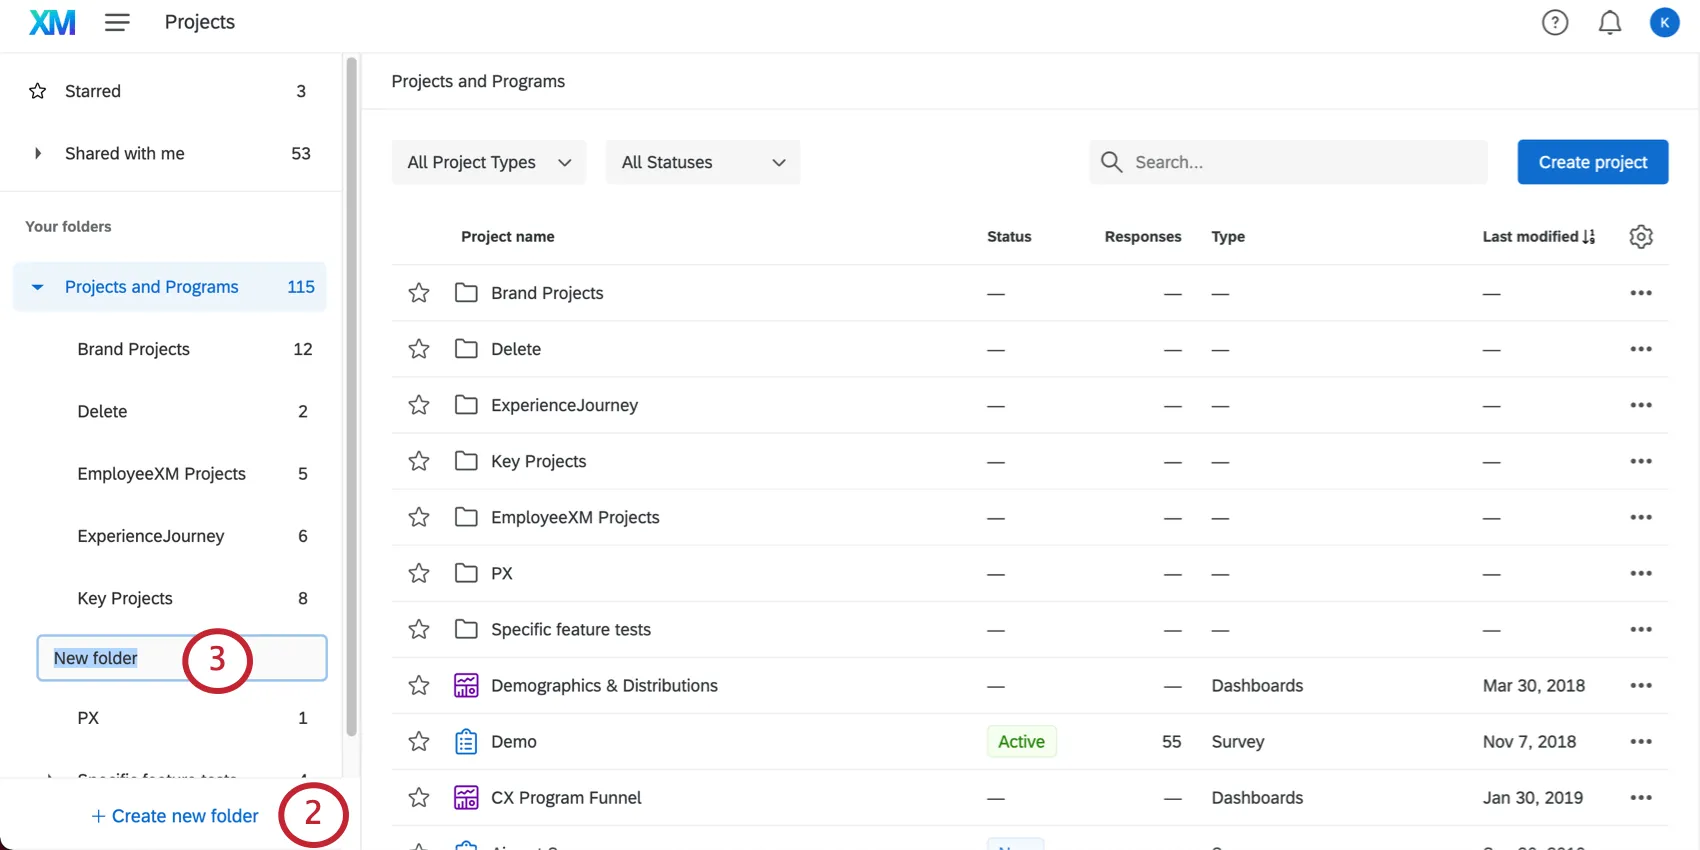Select the Starred sidebar item
This screenshot has width=1700, height=850.
[x=93, y=91]
